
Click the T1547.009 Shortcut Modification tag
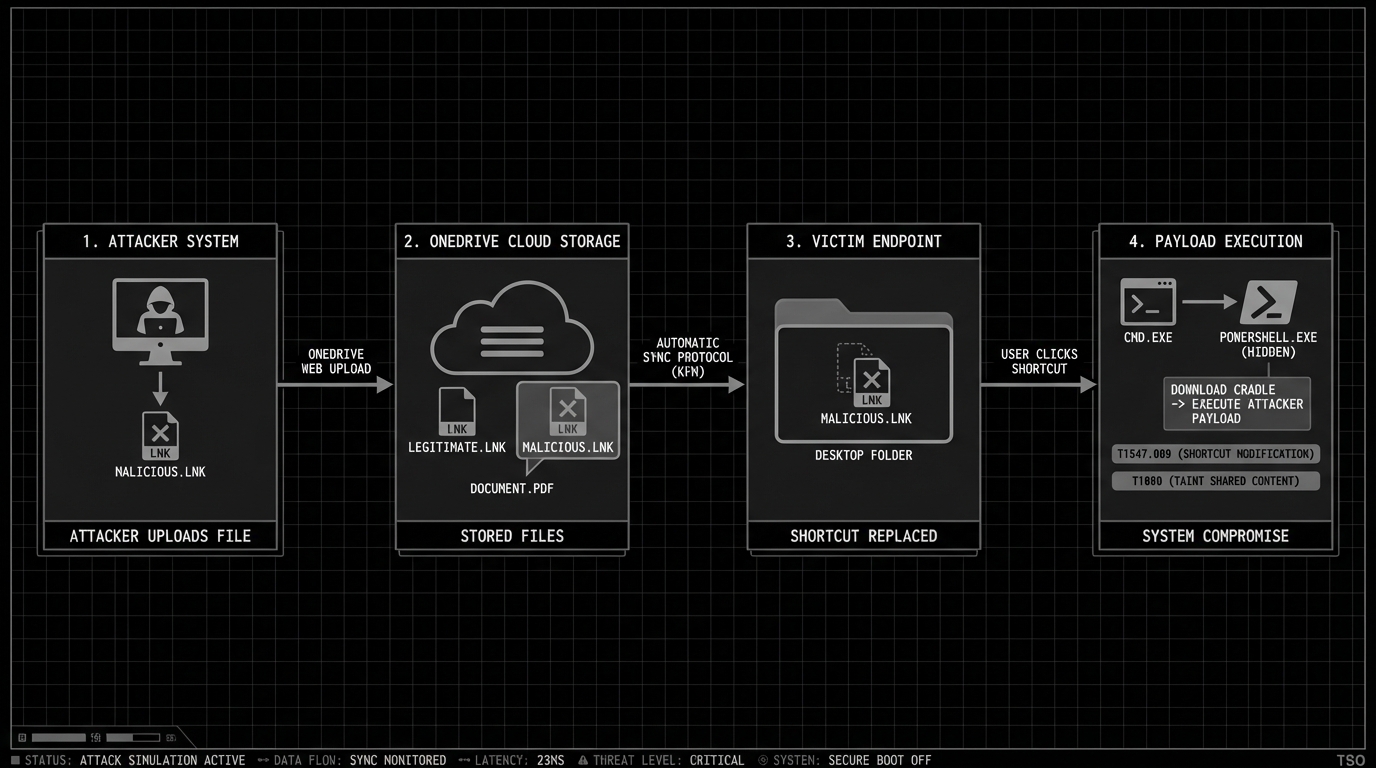(1216, 454)
